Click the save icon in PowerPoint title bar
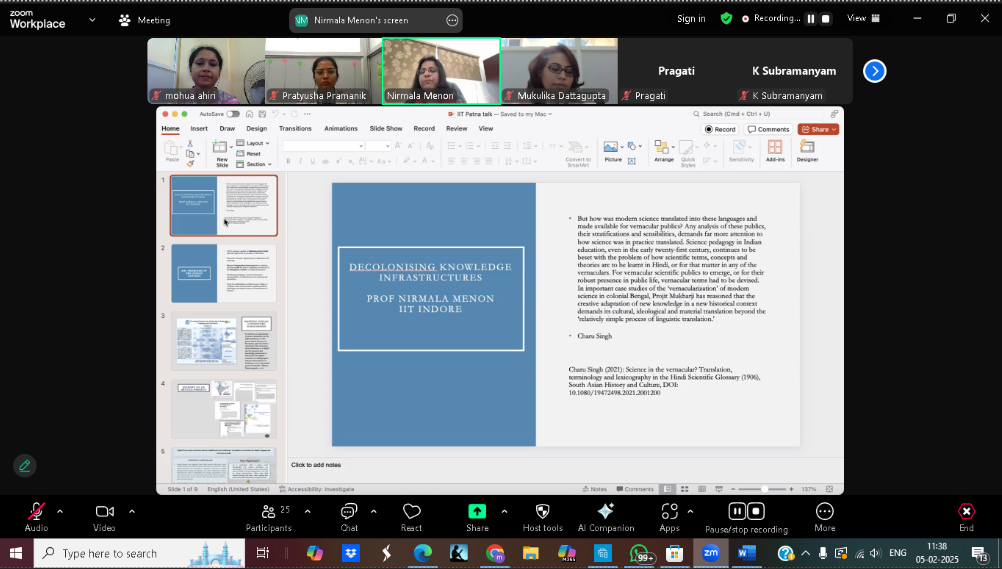The height and width of the screenshot is (569, 1002). pos(262,114)
